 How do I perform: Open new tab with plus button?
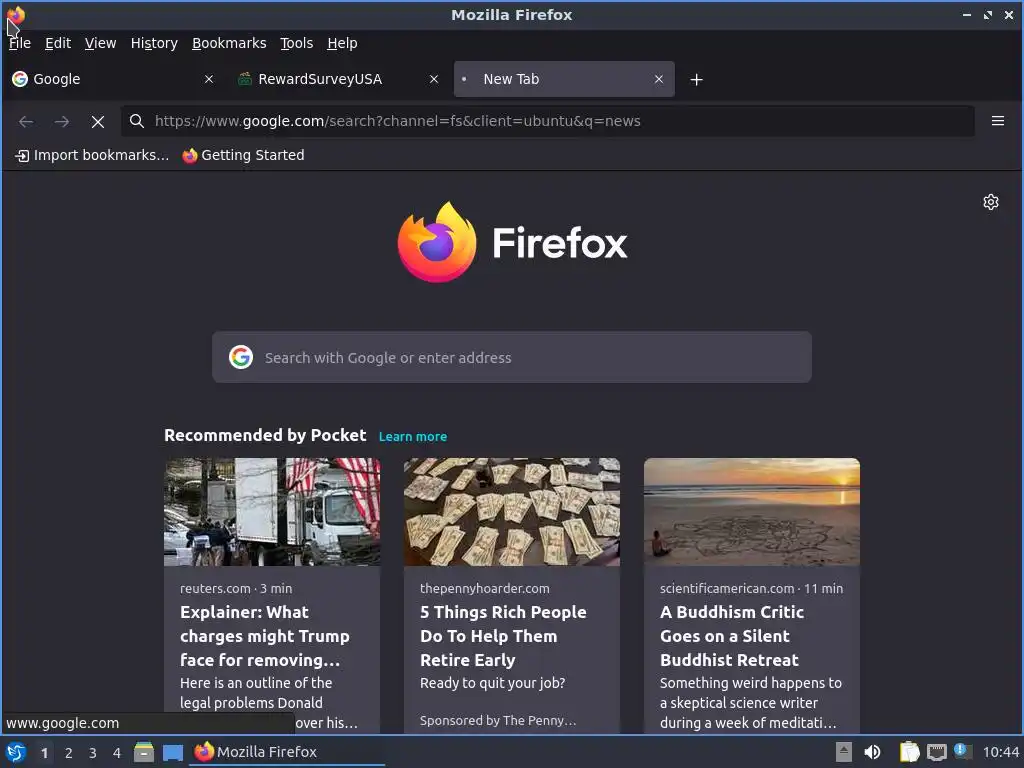[x=696, y=80]
